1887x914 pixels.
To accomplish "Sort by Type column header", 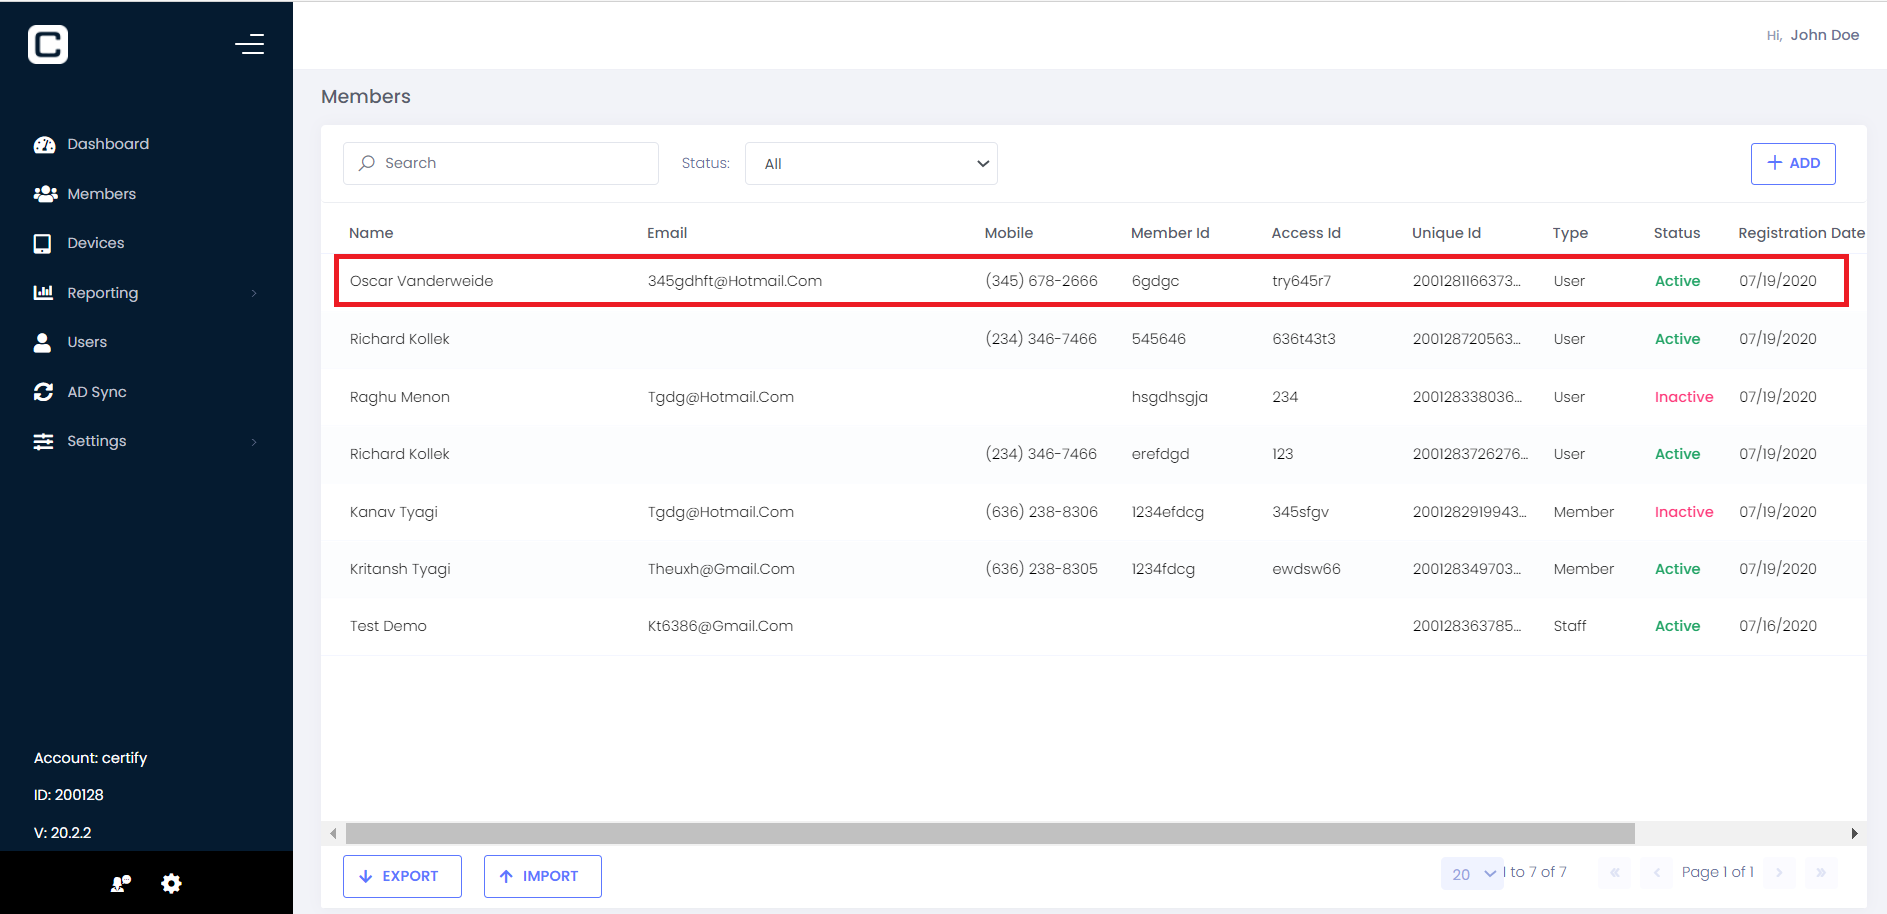I will [x=1570, y=233].
